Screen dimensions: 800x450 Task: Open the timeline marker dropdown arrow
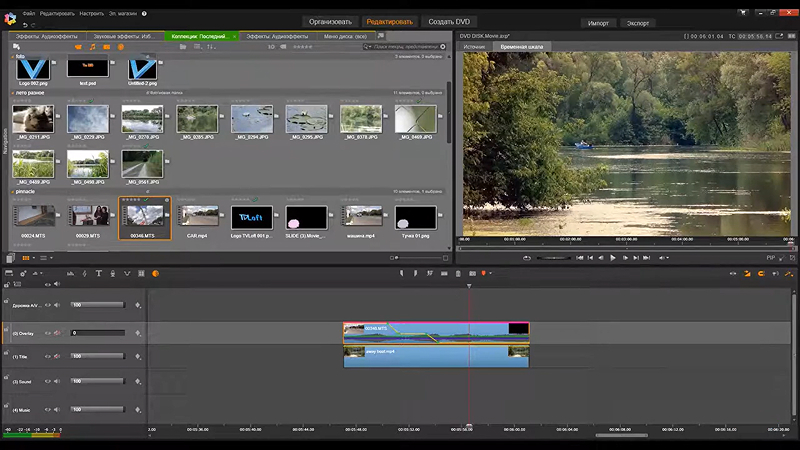490,273
